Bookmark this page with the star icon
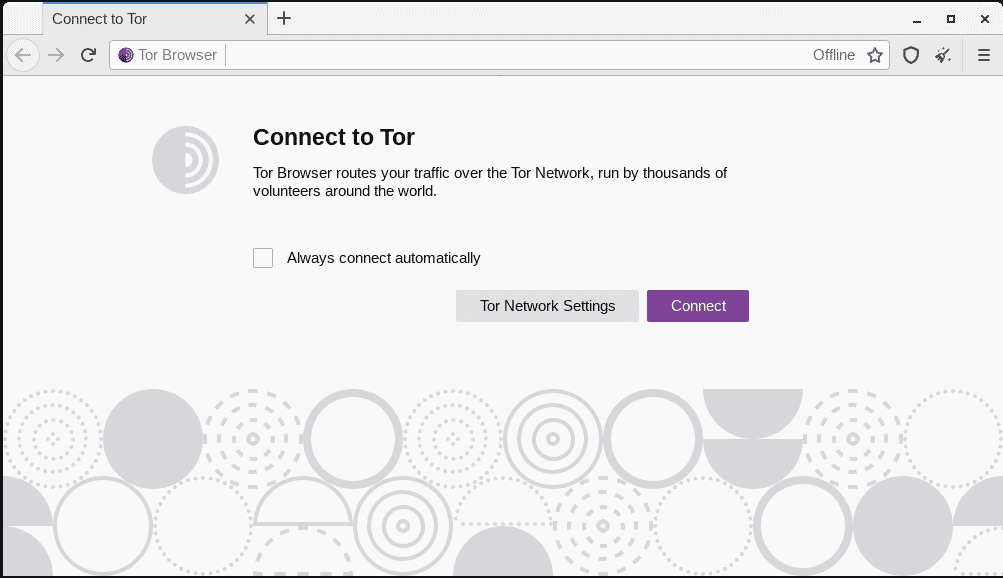 875,55
